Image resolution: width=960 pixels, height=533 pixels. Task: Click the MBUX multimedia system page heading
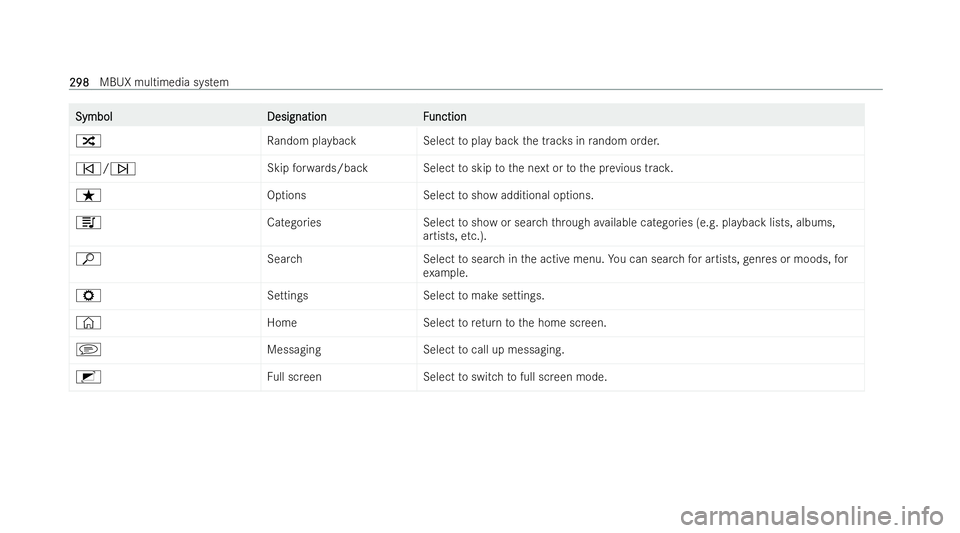tap(164, 82)
